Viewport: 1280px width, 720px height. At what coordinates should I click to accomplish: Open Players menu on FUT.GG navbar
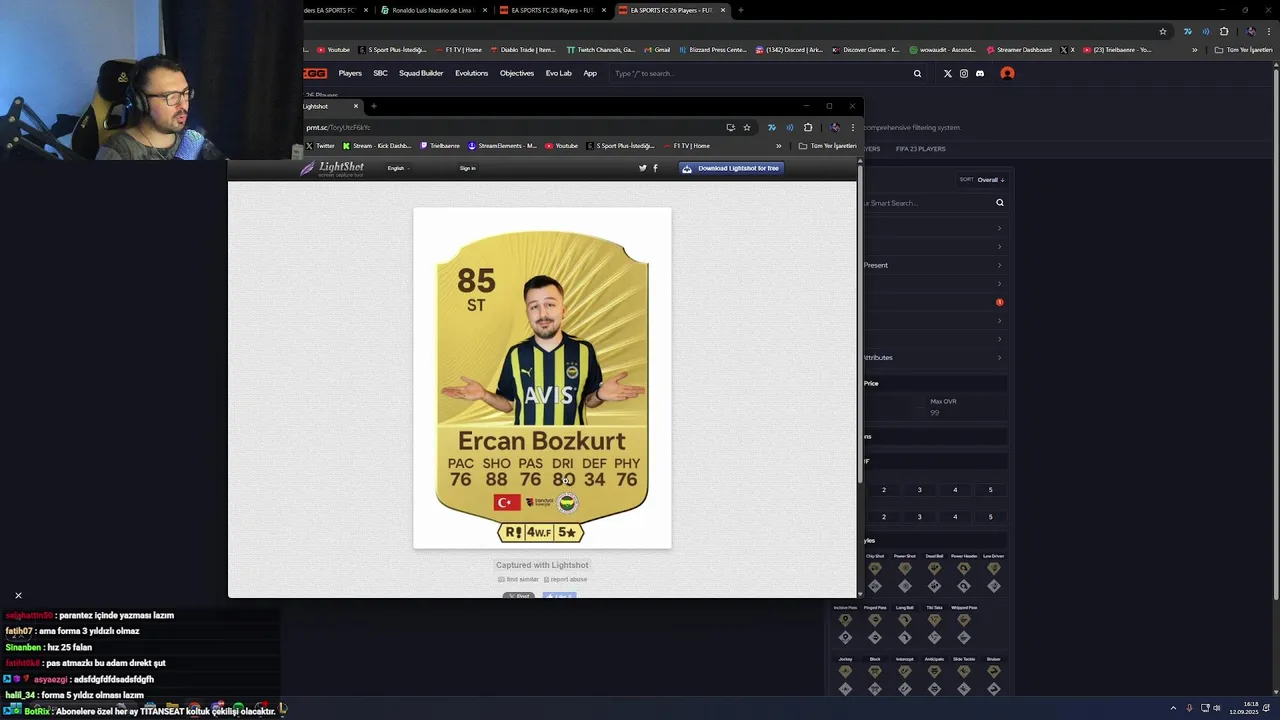tap(350, 73)
